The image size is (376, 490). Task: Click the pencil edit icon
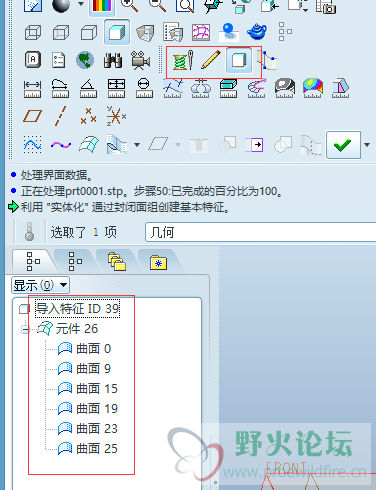point(211,60)
